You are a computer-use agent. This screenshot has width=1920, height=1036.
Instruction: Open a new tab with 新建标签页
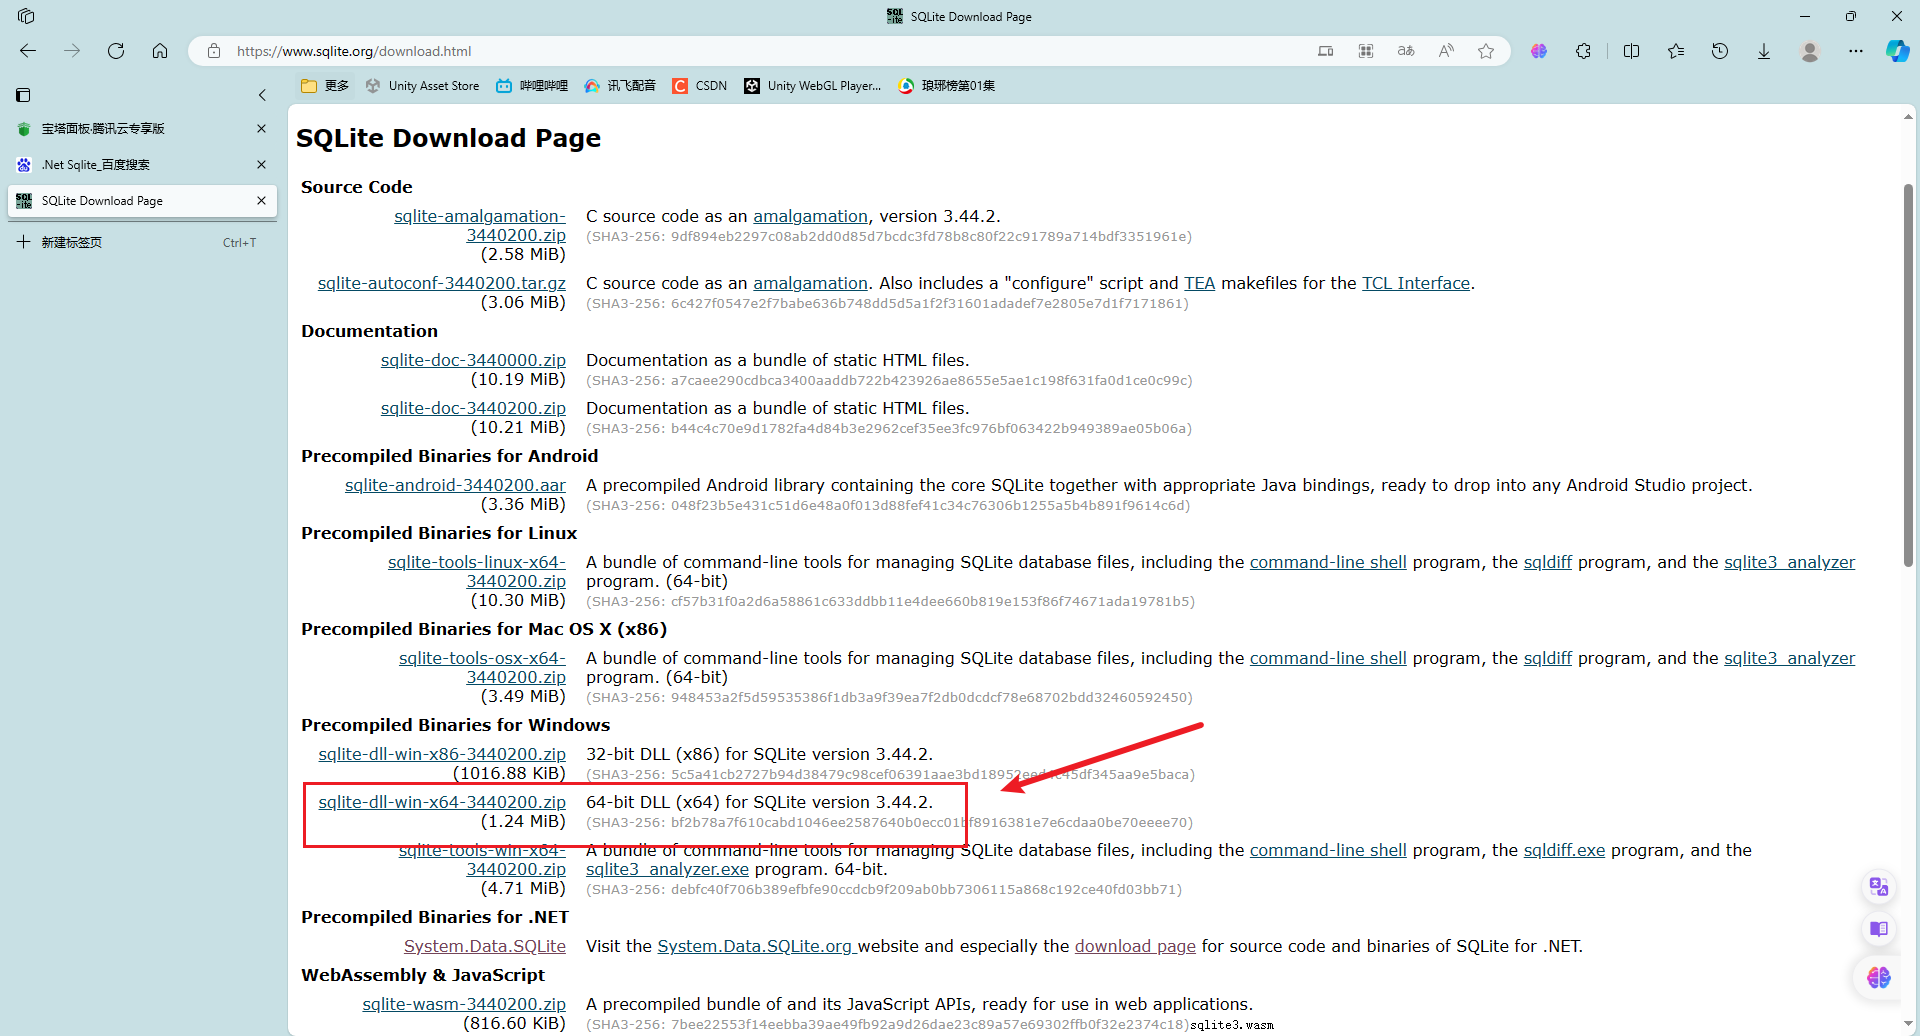point(142,242)
